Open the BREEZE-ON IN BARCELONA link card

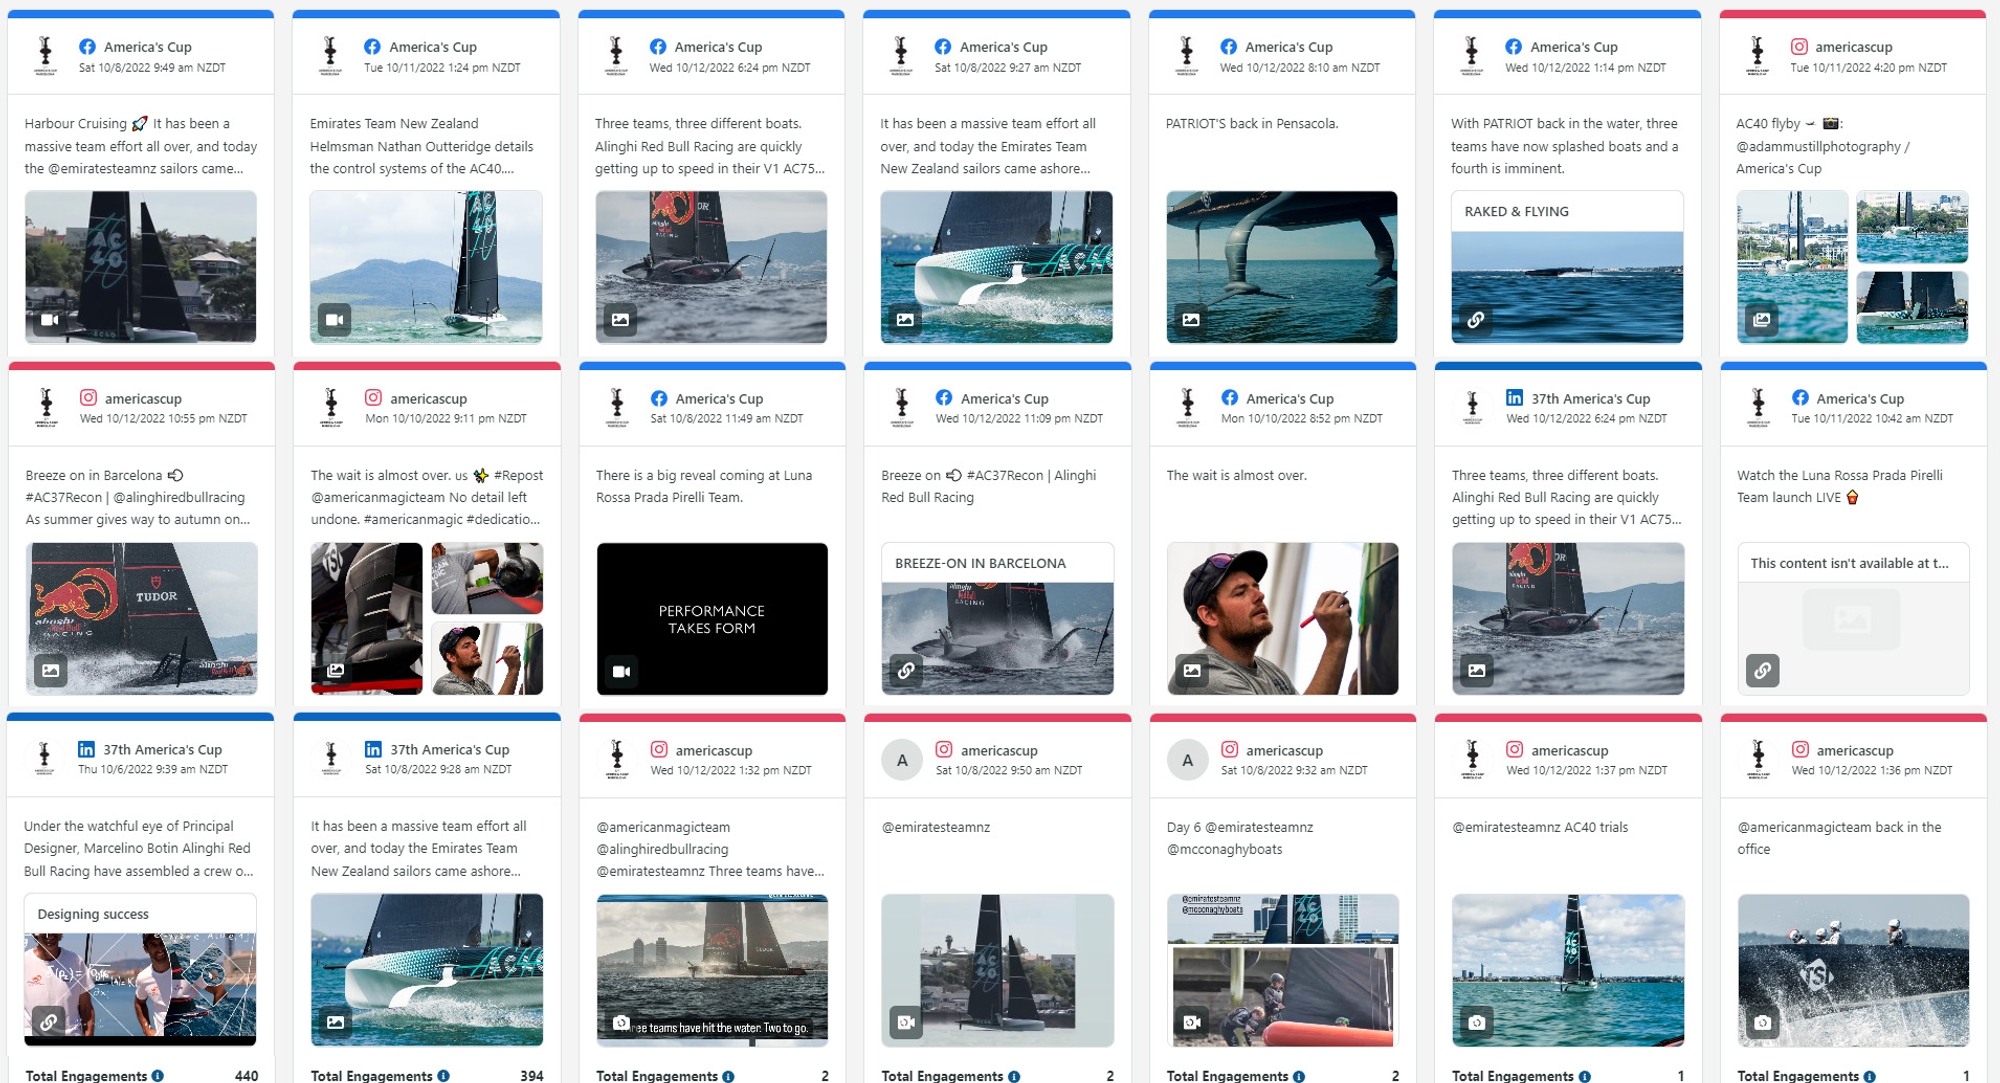click(997, 619)
